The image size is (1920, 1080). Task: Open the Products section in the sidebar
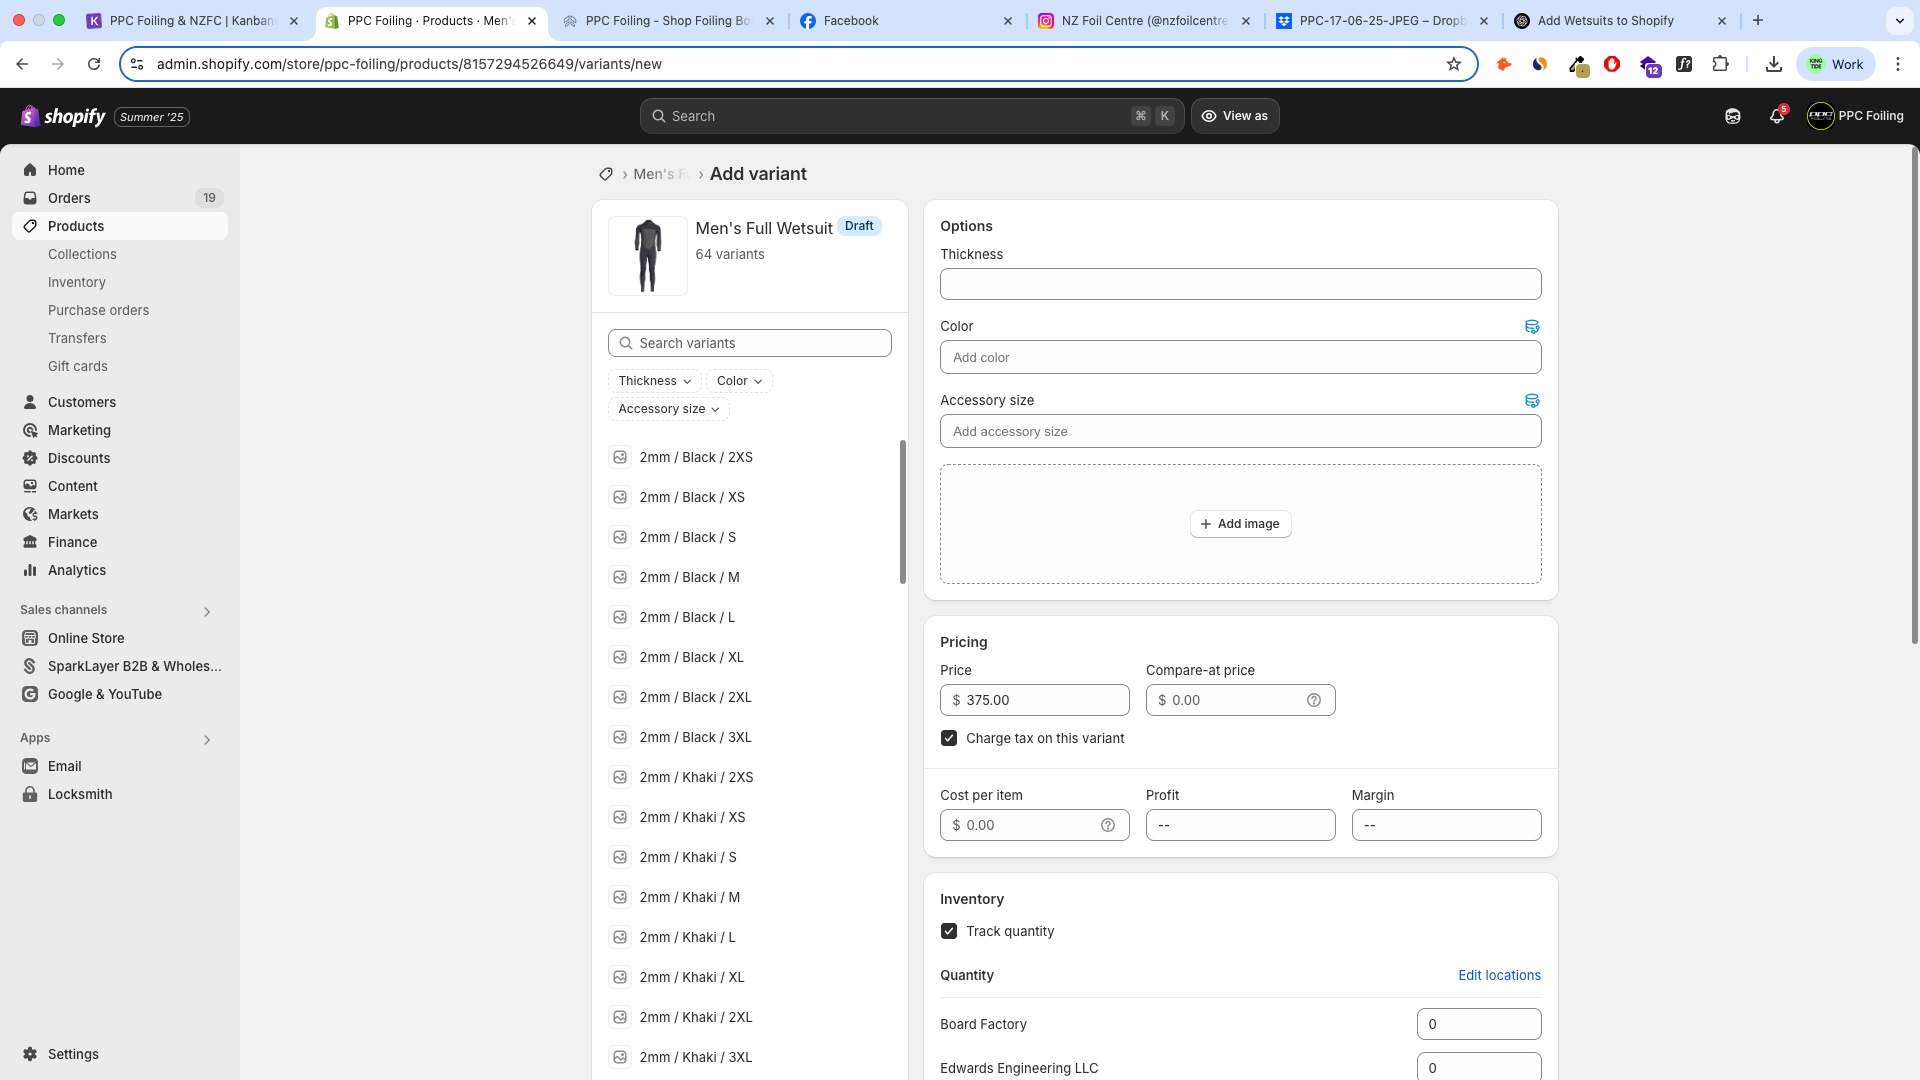pyautogui.click(x=75, y=226)
